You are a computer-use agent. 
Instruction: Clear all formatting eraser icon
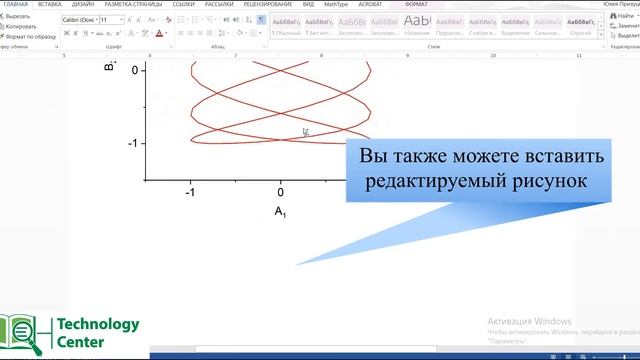[x=168, y=20]
